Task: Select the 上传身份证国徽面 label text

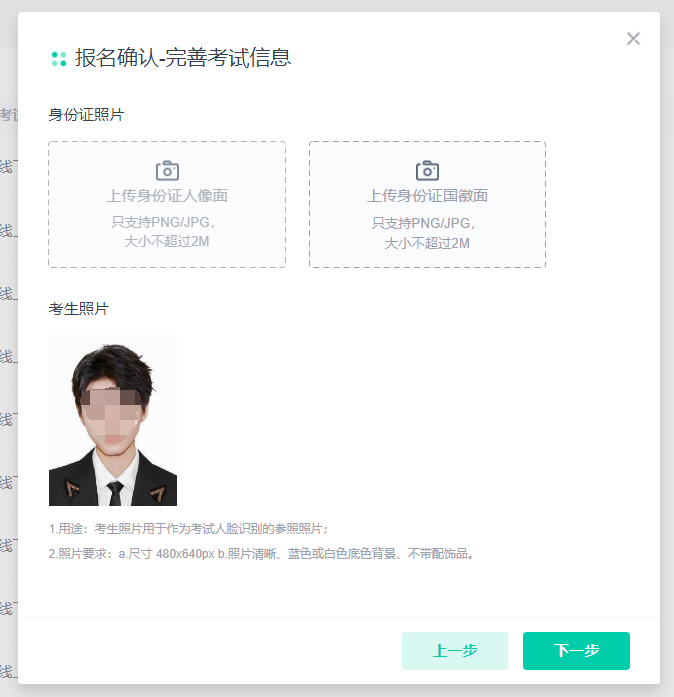Action: coord(427,196)
